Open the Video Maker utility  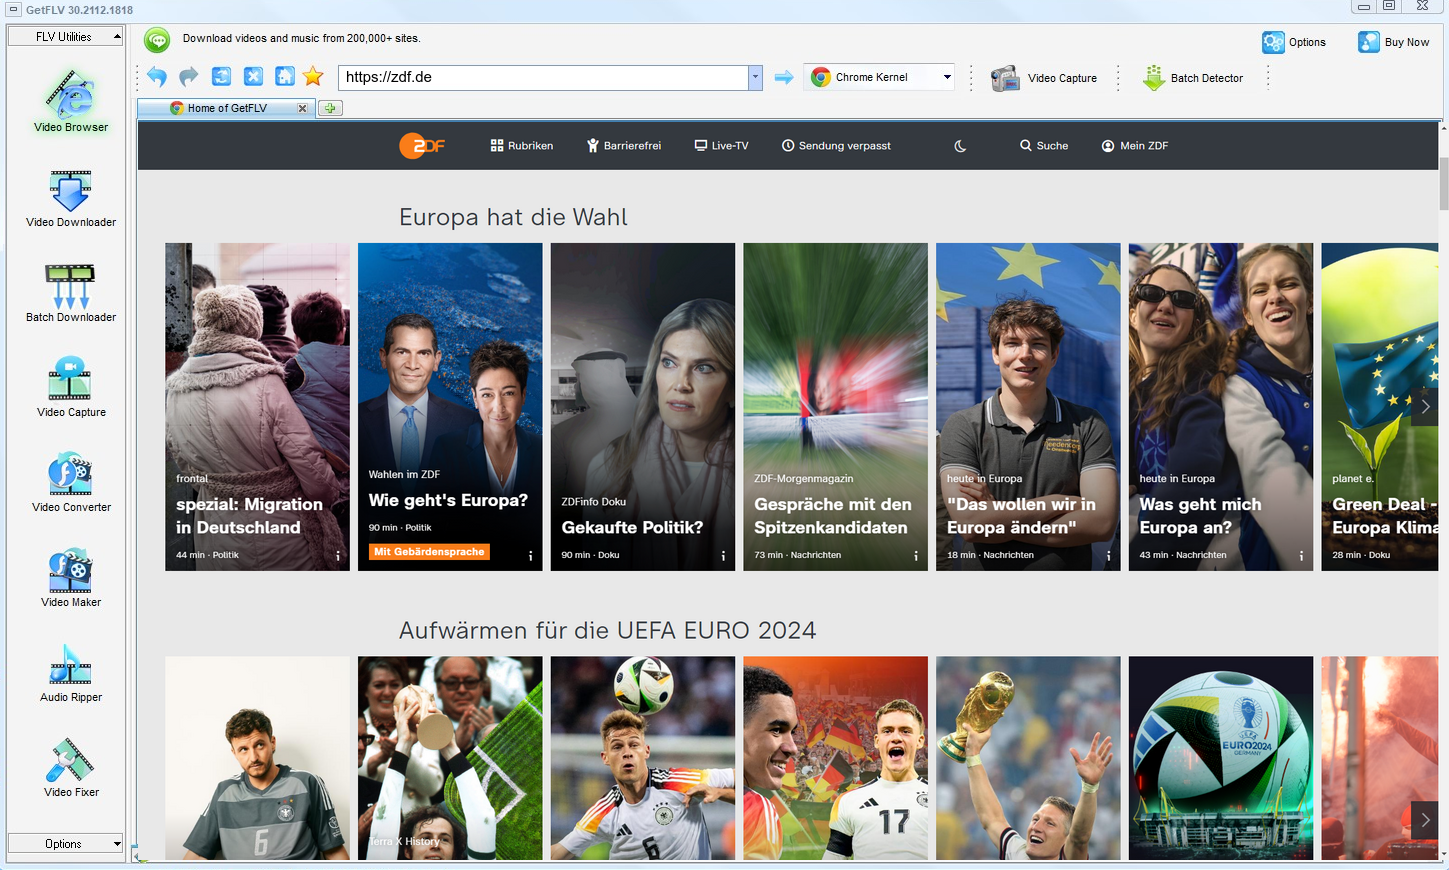click(x=70, y=577)
